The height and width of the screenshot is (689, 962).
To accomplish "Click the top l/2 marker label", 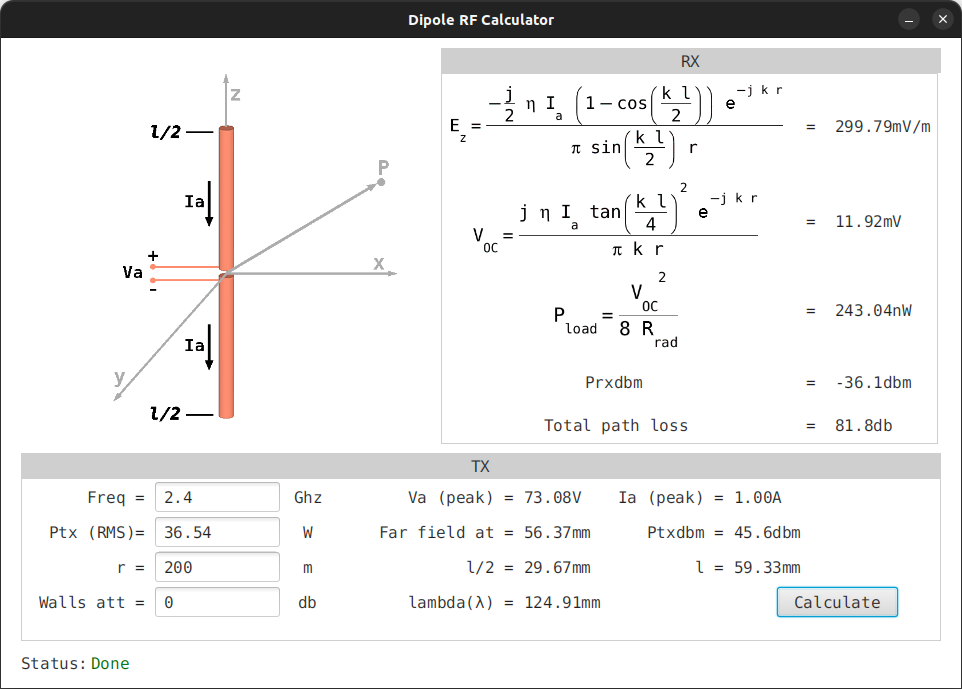I will (x=166, y=132).
